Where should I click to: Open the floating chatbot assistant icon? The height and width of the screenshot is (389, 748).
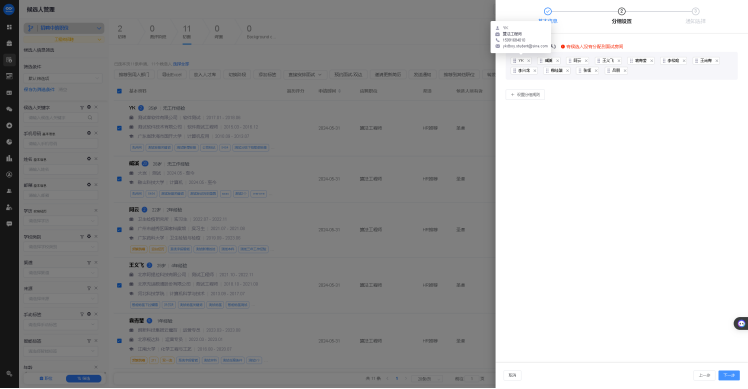[741, 324]
